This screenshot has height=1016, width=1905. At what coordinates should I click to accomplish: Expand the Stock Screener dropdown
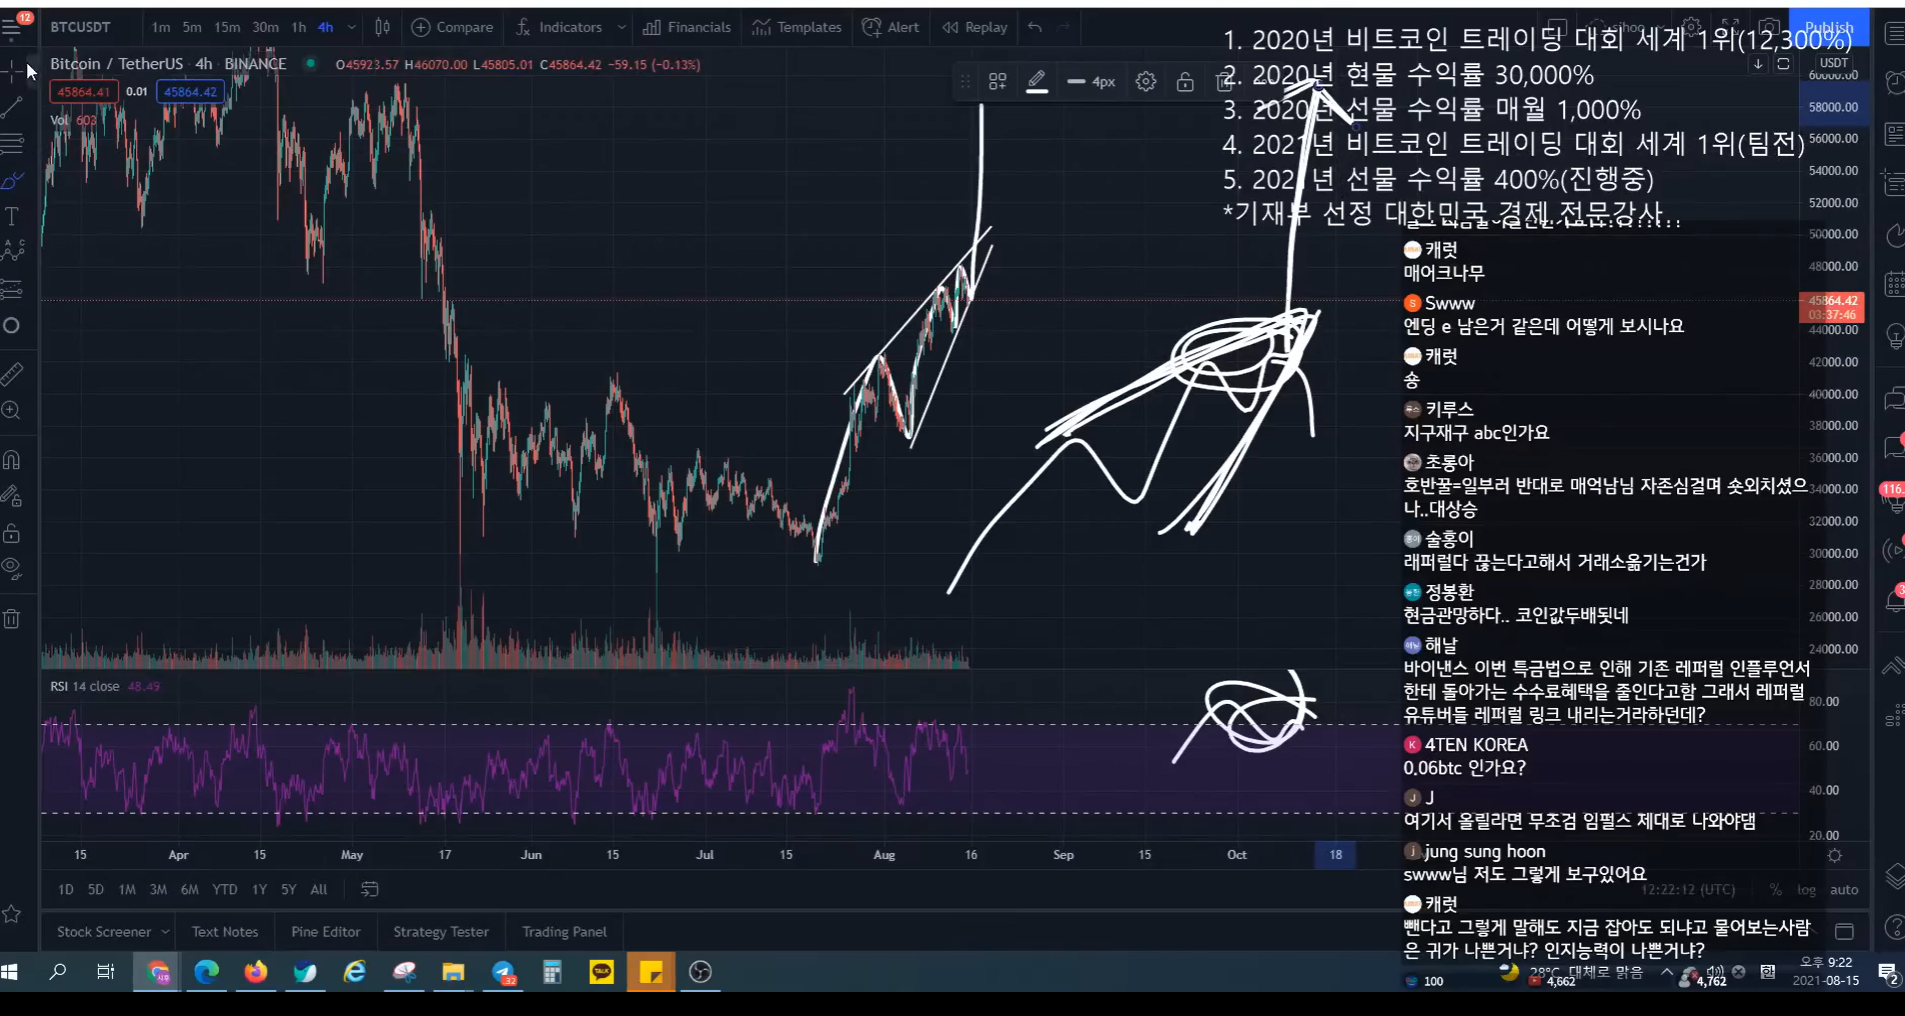click(x=165, y=932)
